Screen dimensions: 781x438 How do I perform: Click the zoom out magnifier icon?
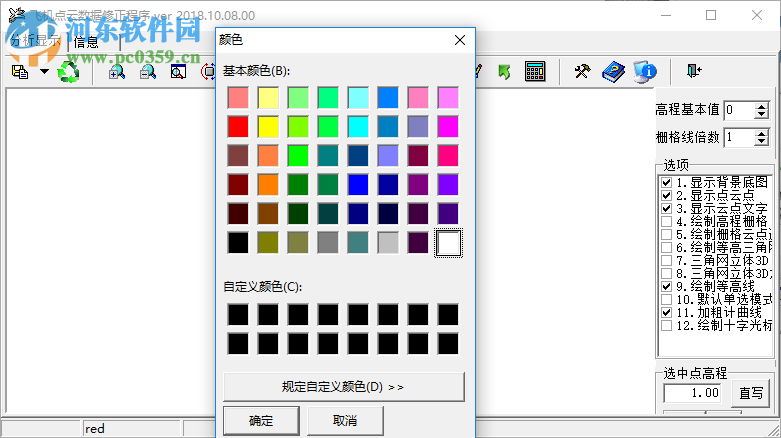[147, 71]
